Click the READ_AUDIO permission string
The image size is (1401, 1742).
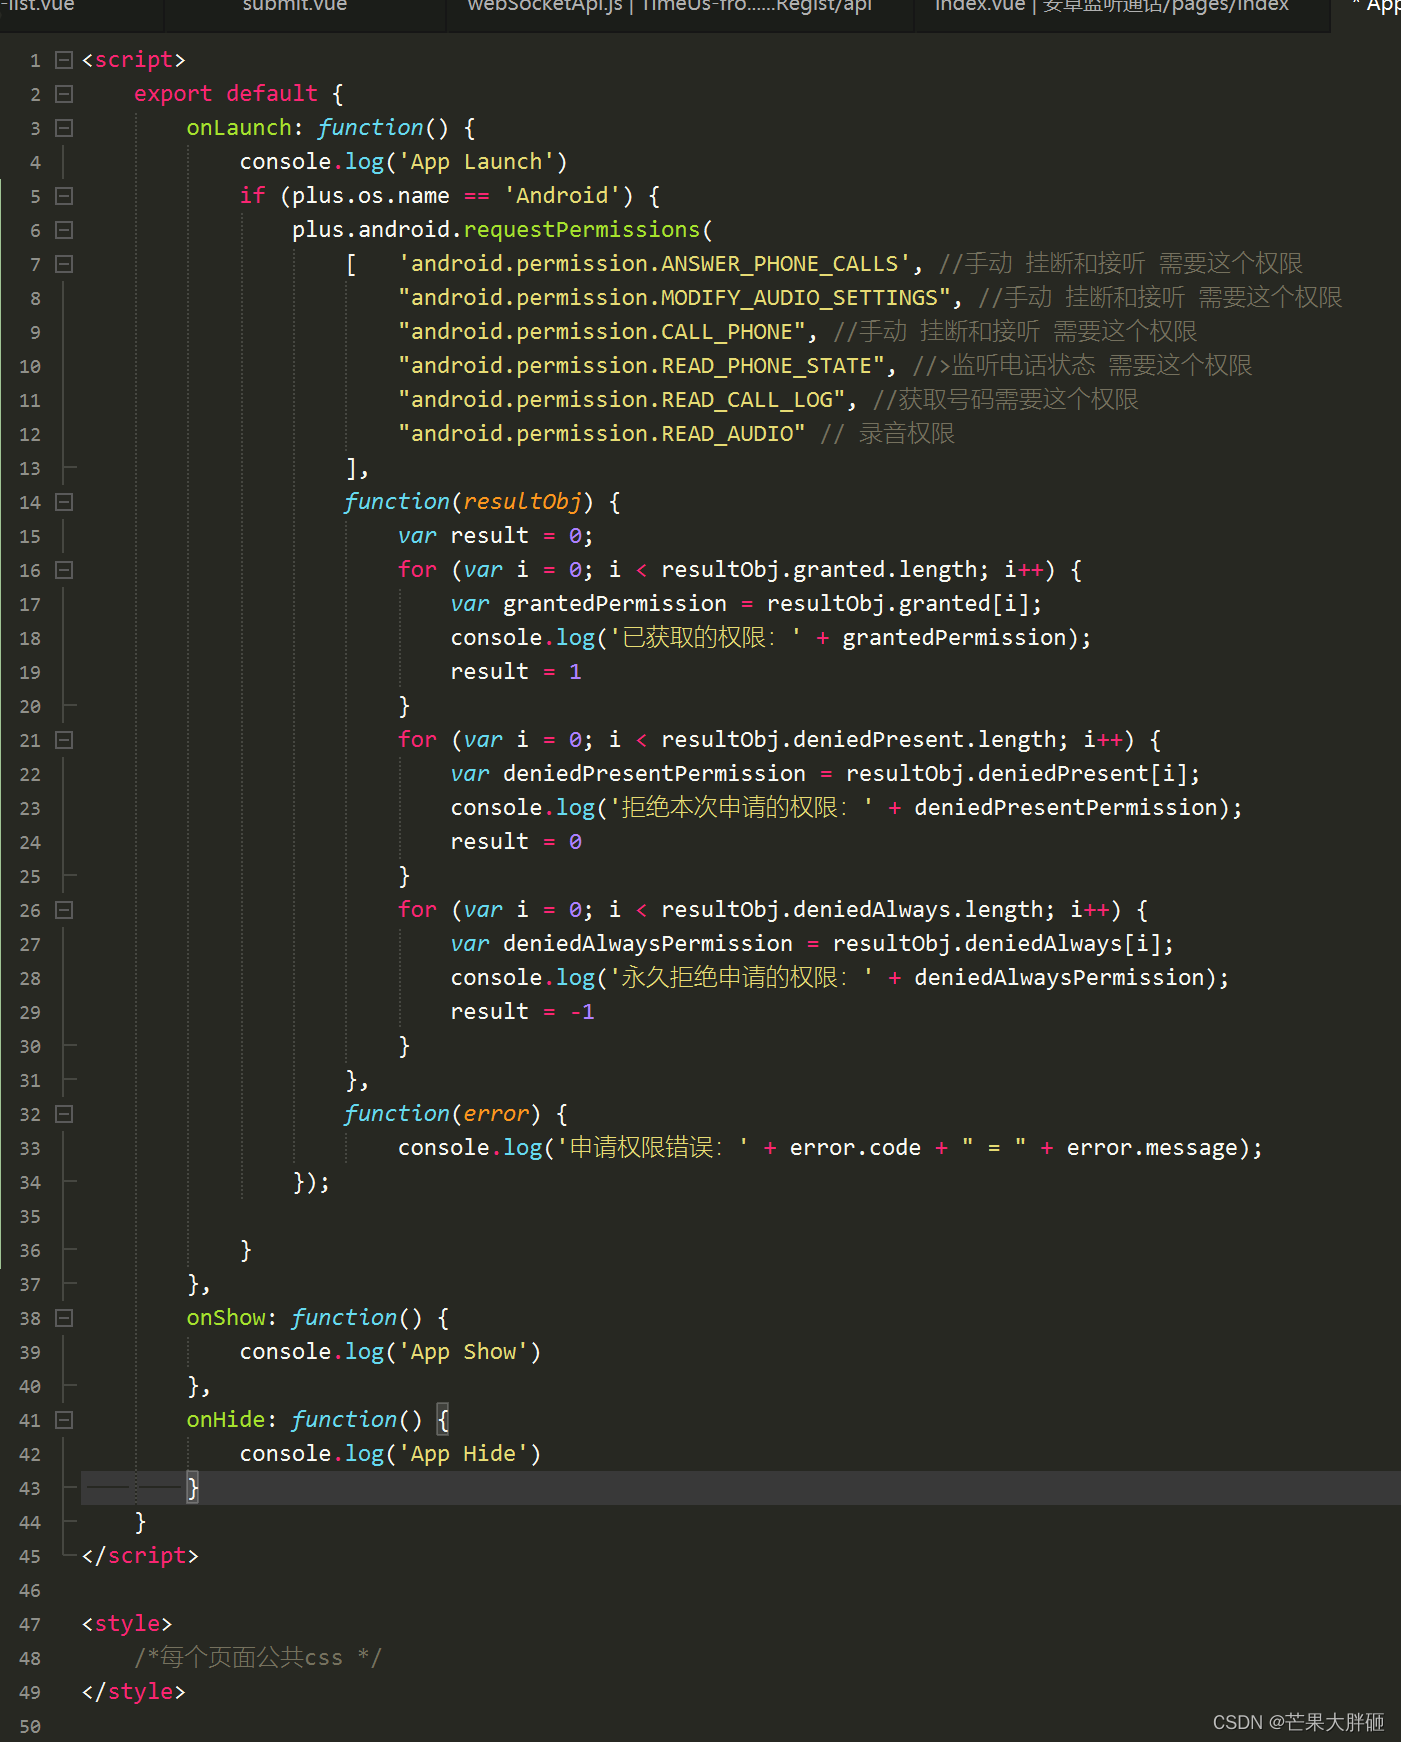[602, 434]
